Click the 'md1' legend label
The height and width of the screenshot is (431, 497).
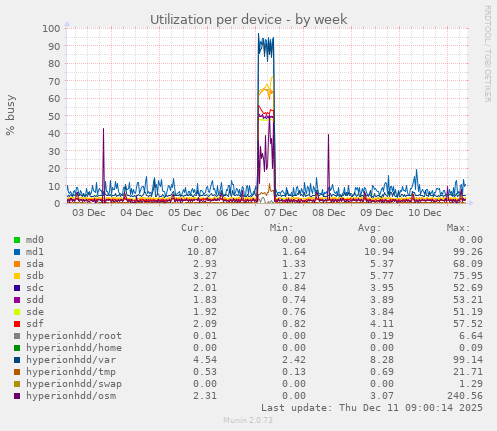pos(35,252)
